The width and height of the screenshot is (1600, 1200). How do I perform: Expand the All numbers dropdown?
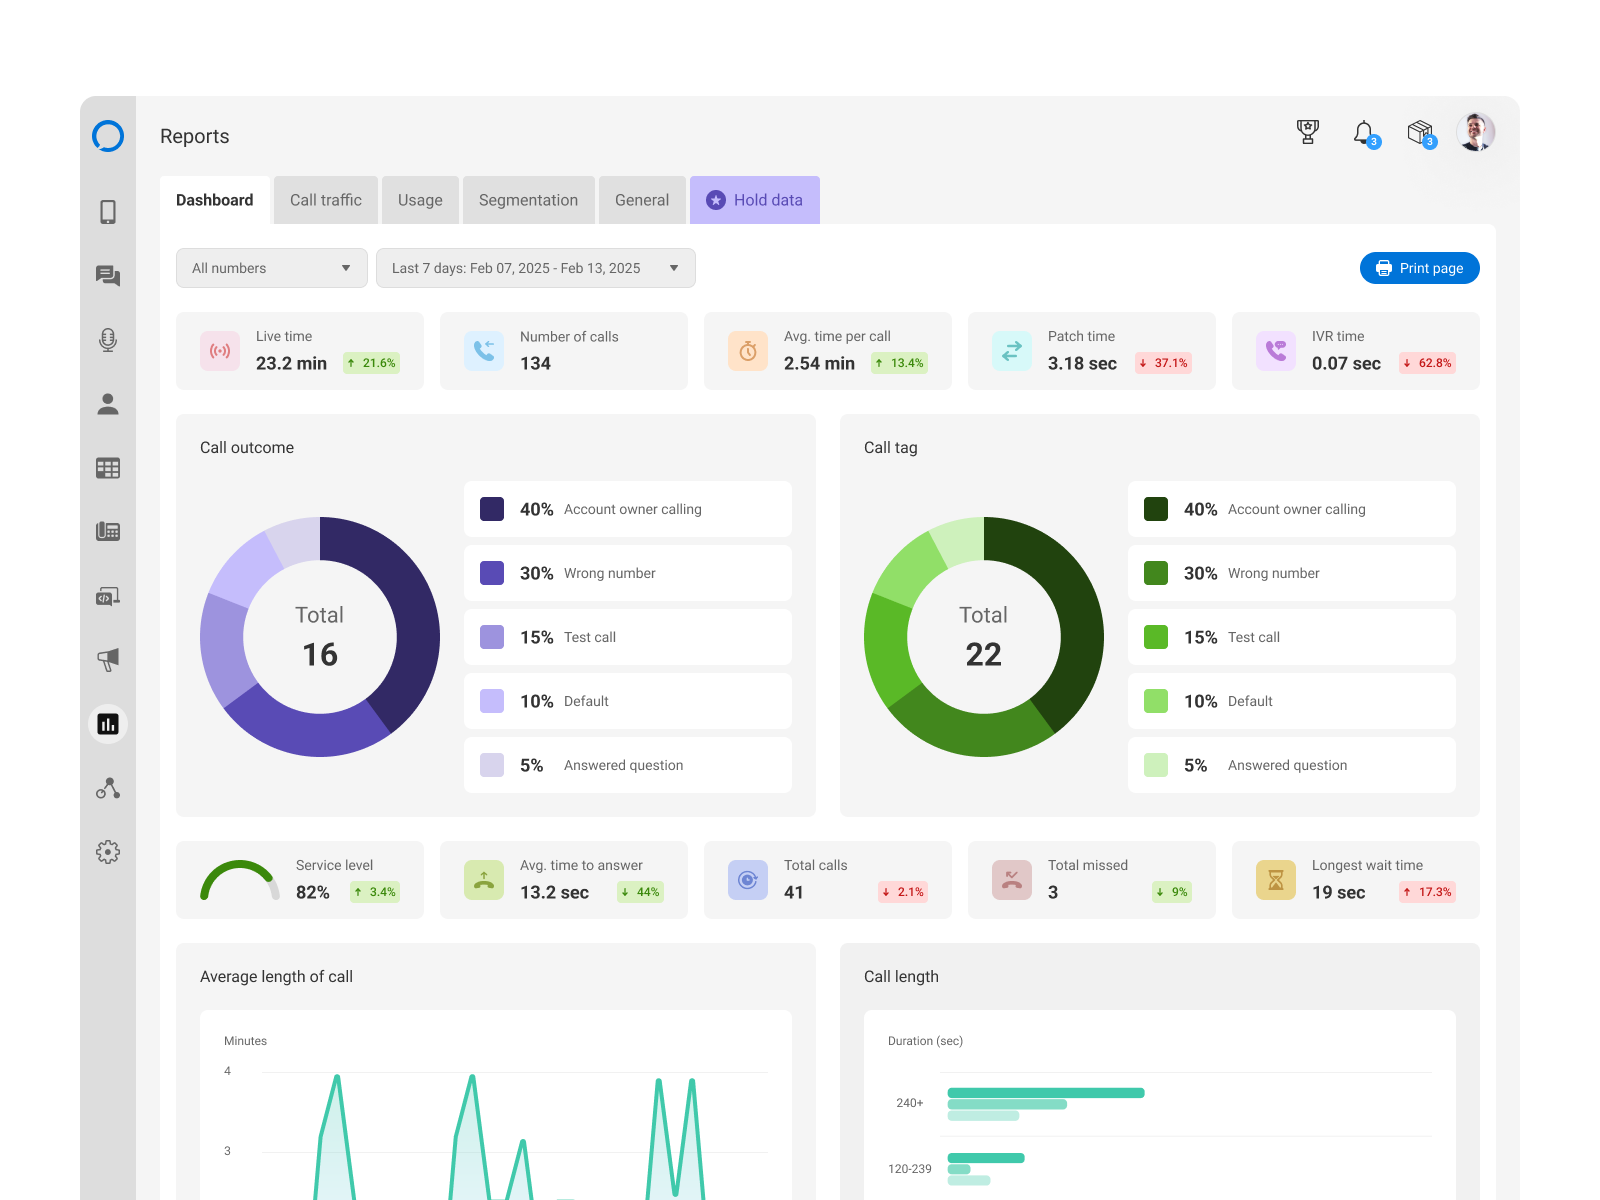[x=271, y=268]
